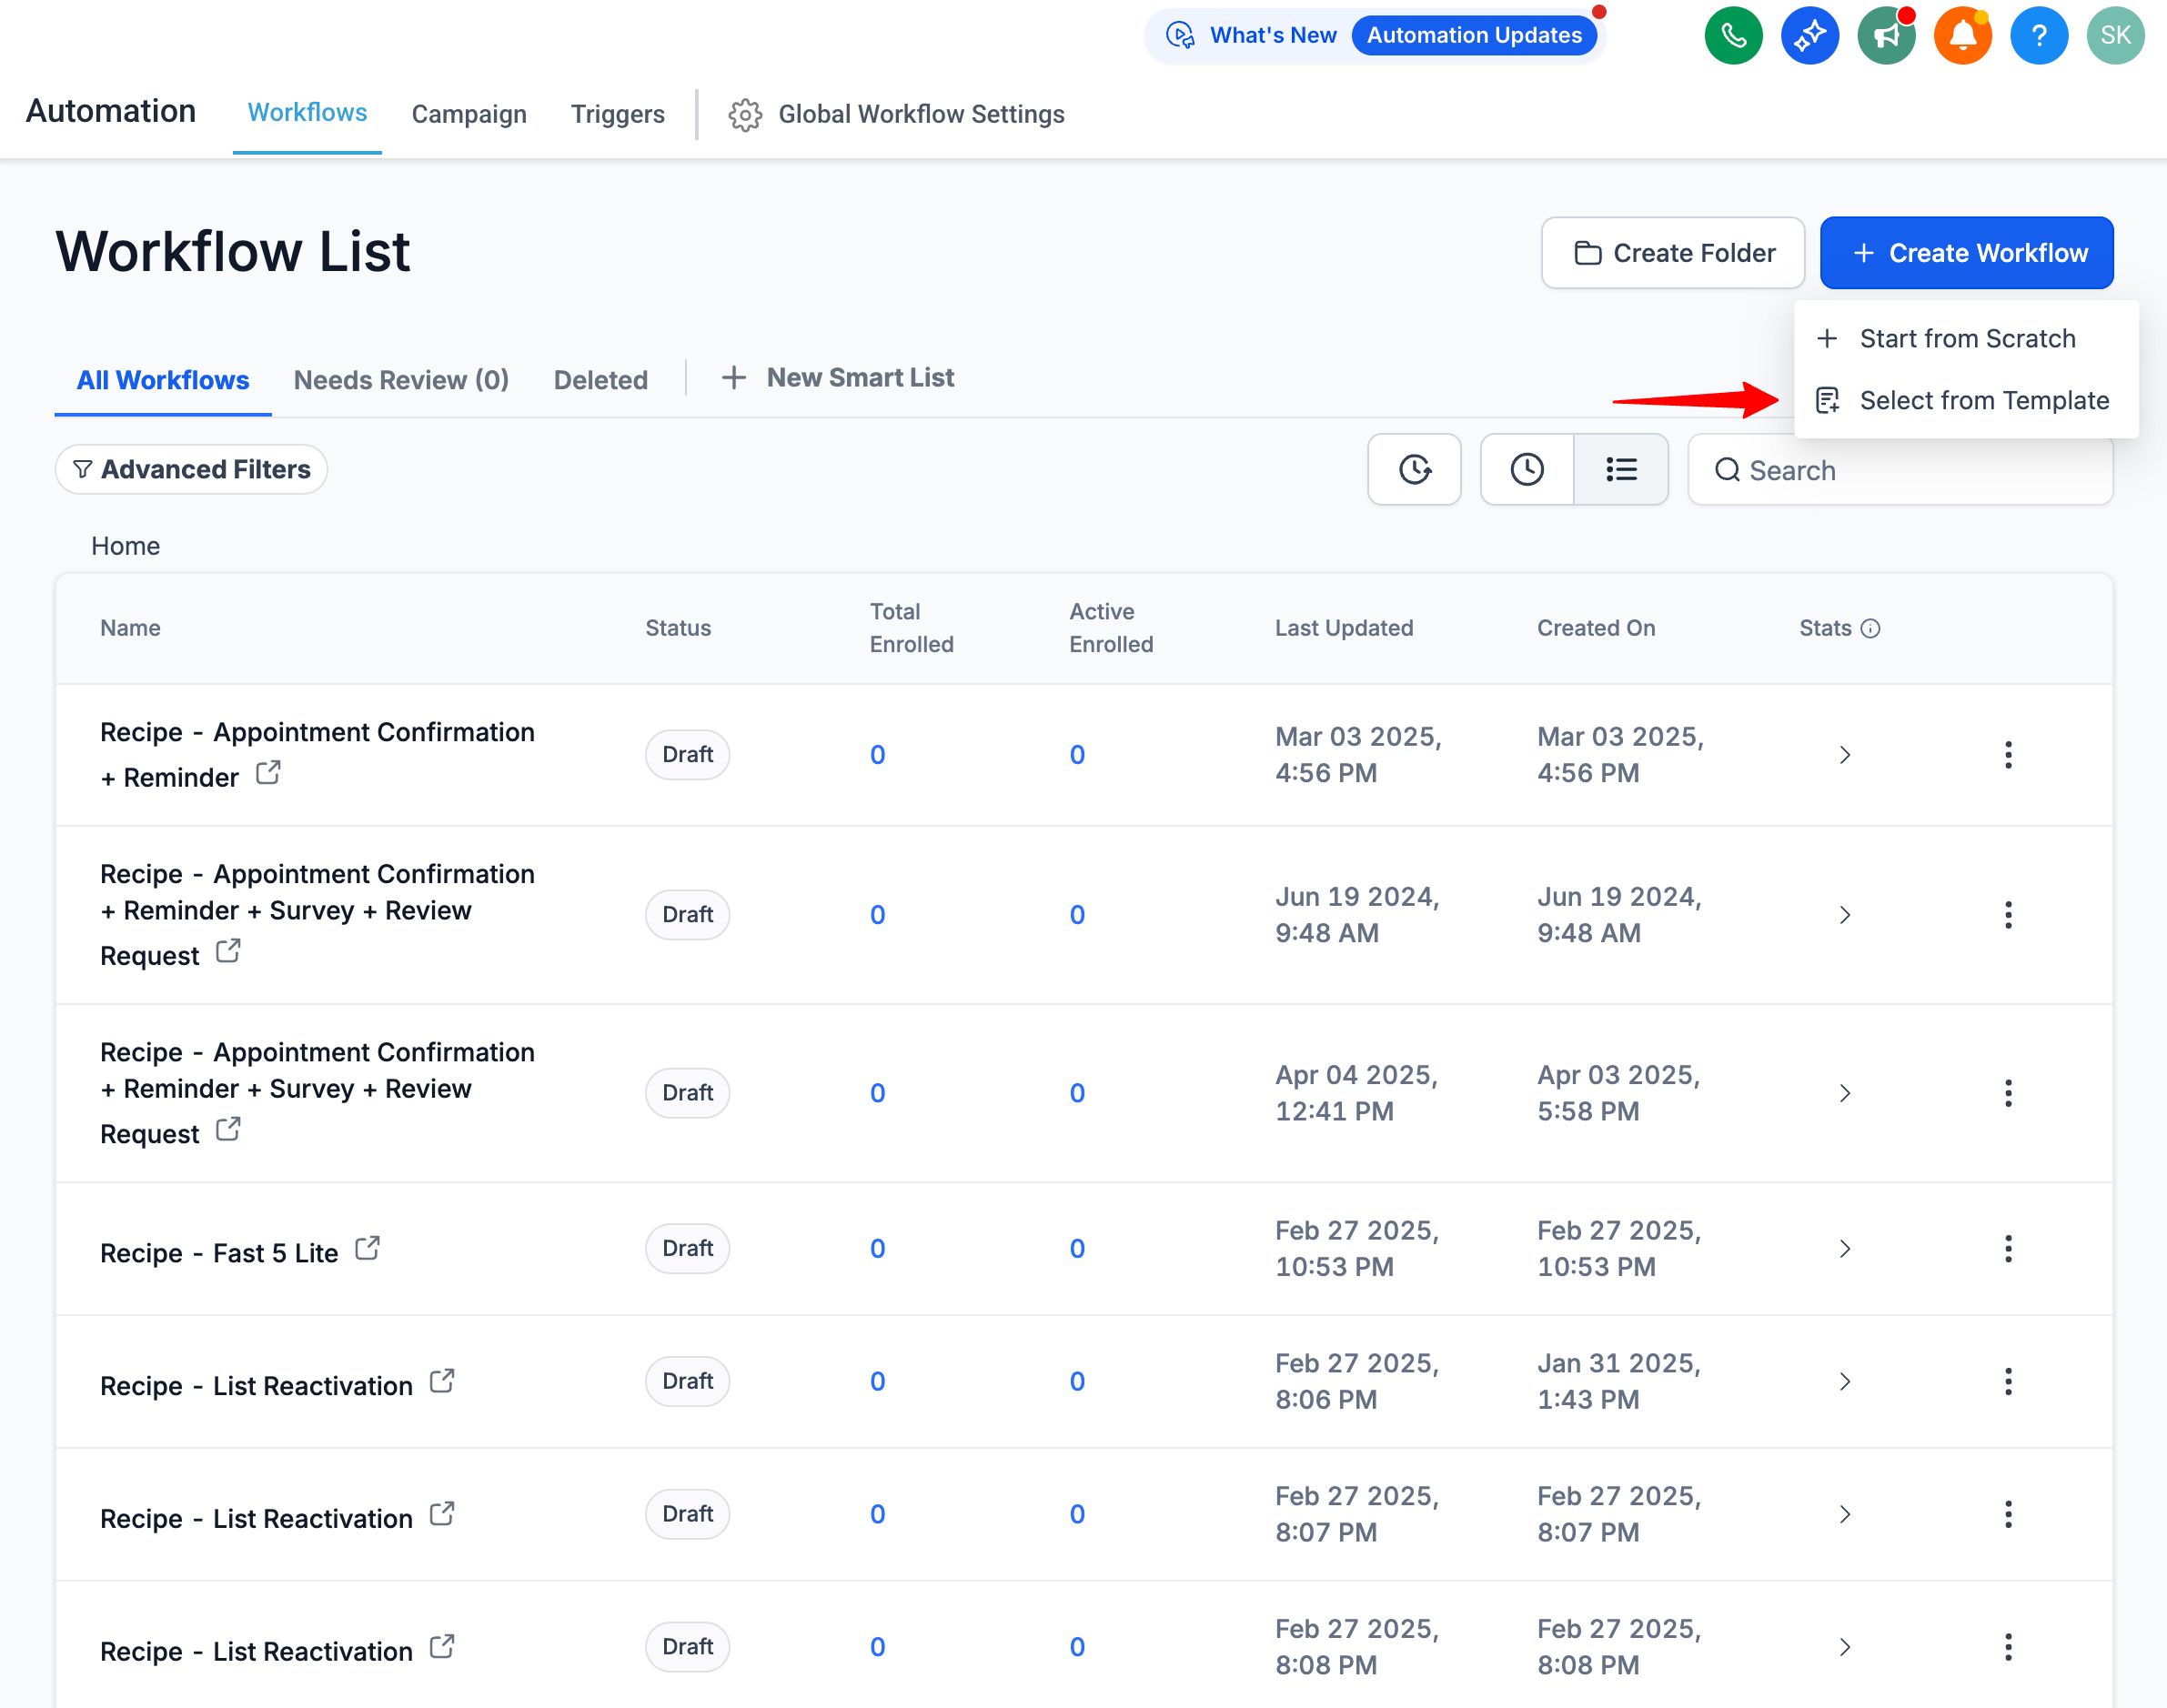Screen dimensions: 2167x1708
Task: Expand stats chevron for List Reactivation updated 8:08 PM
Action: [x=1845, y=1647]
